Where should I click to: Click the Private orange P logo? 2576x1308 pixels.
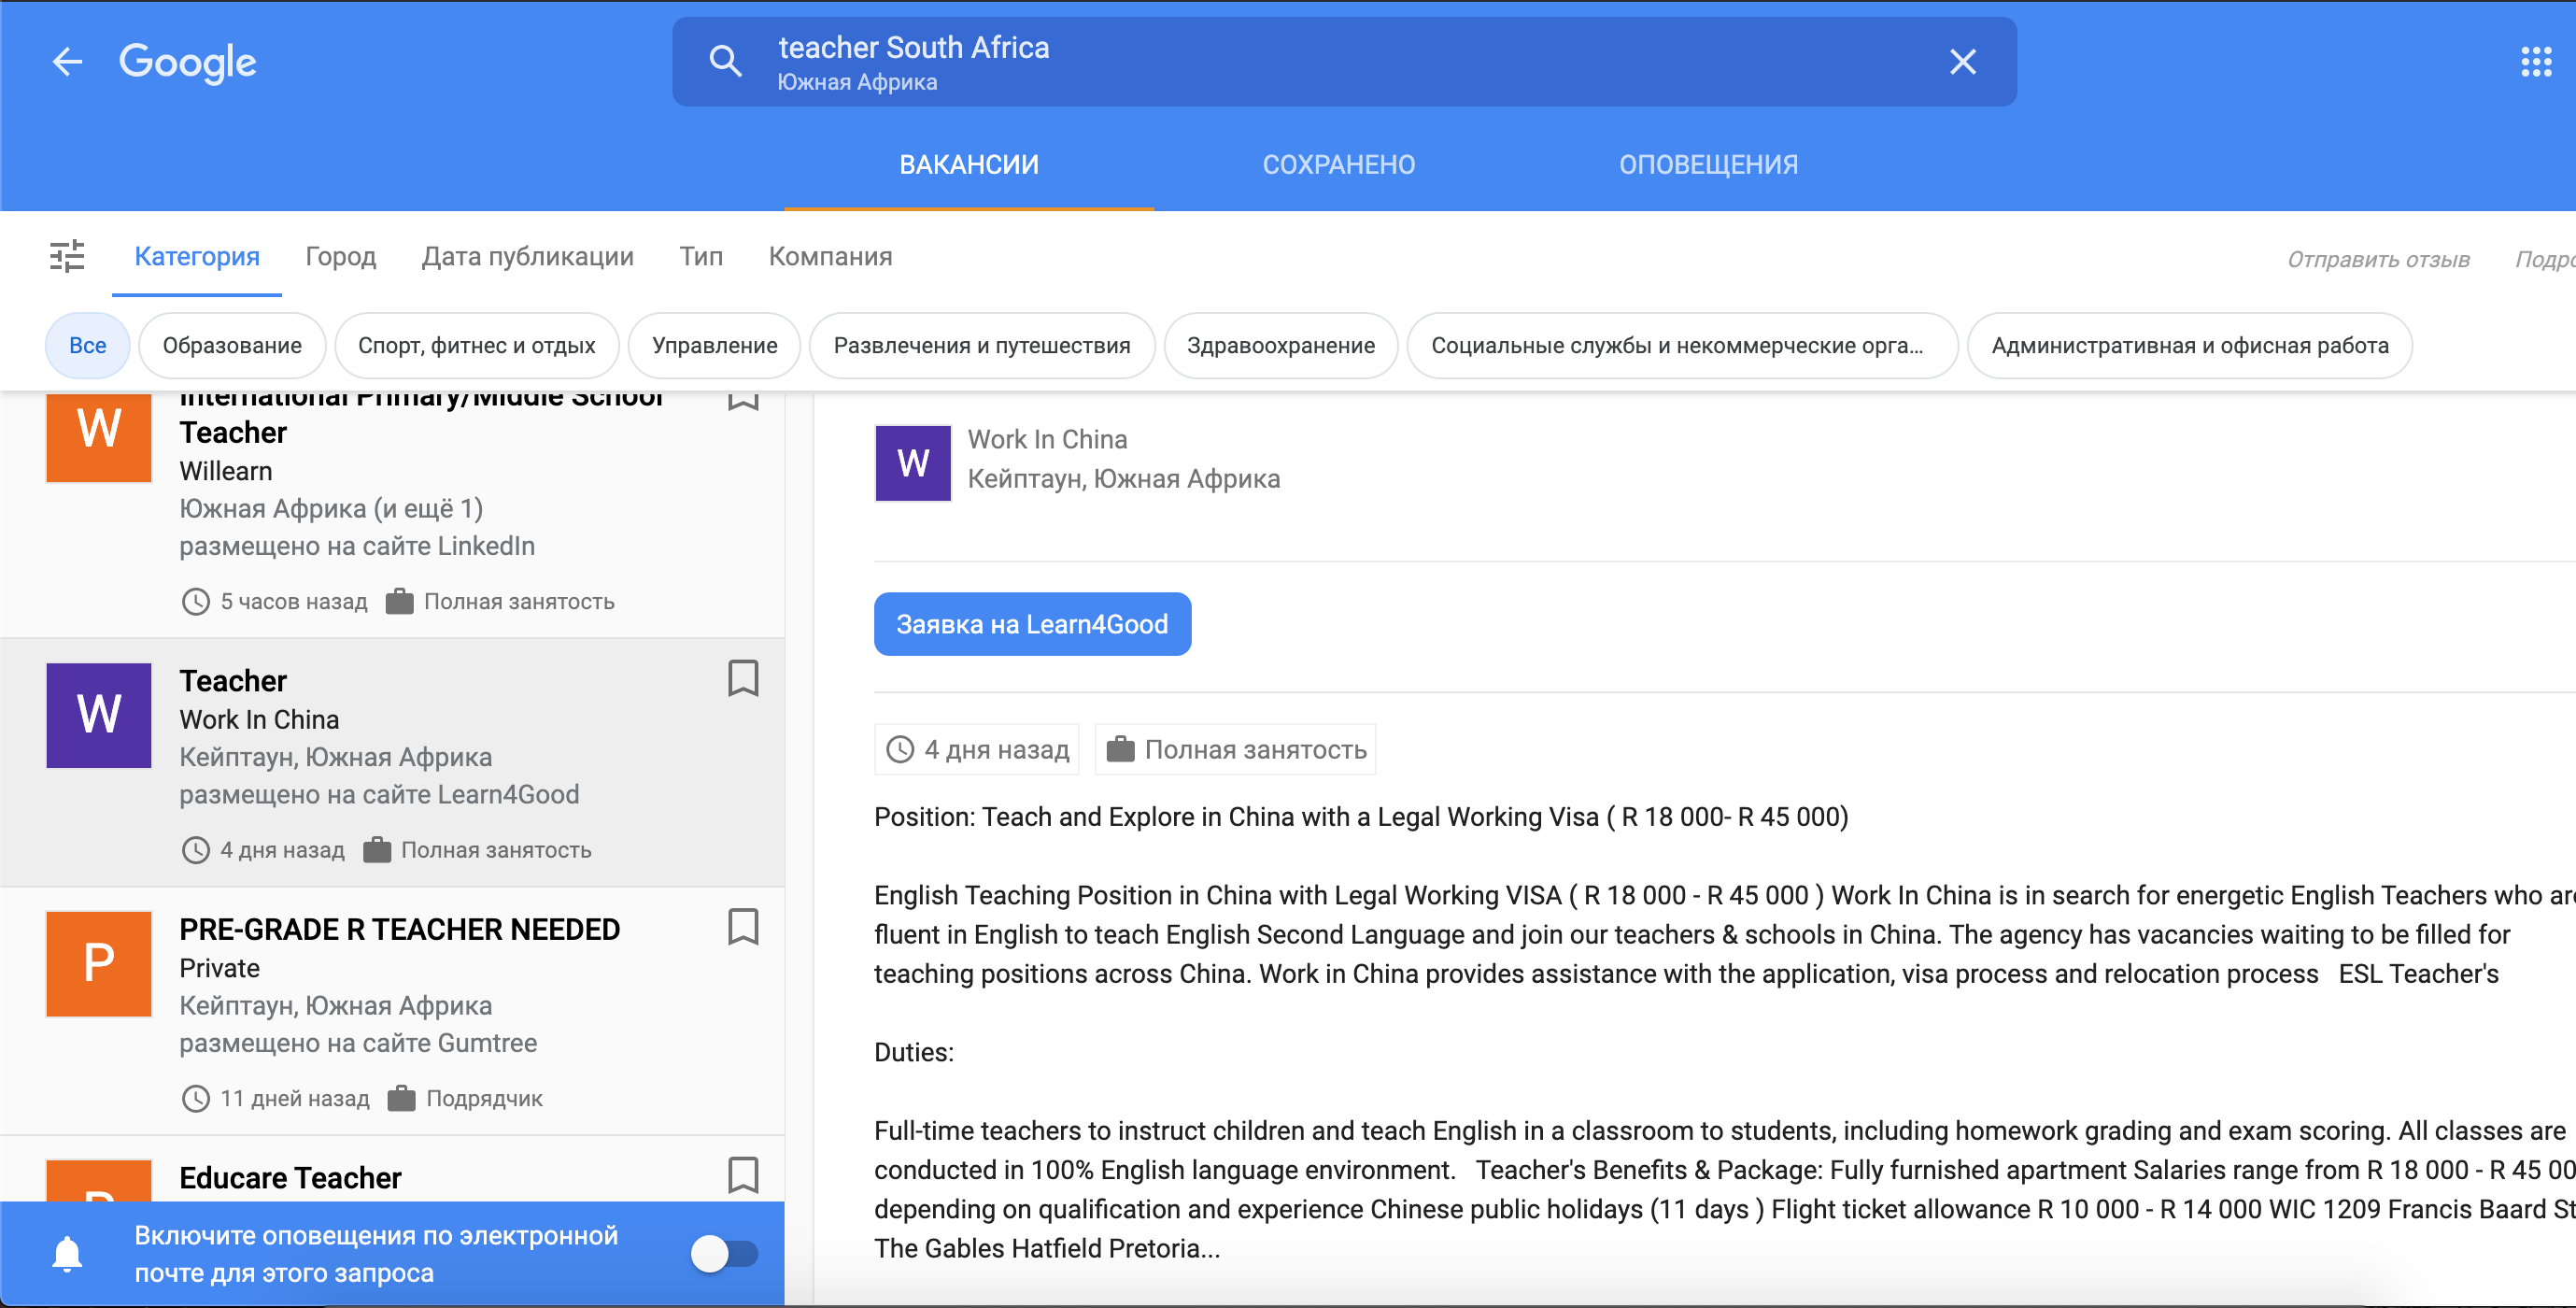(x=99, y=963)
